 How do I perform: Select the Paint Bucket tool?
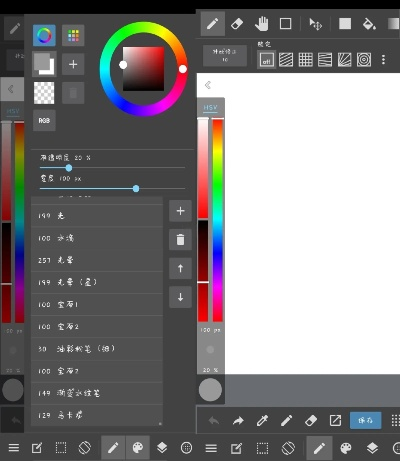369,24
